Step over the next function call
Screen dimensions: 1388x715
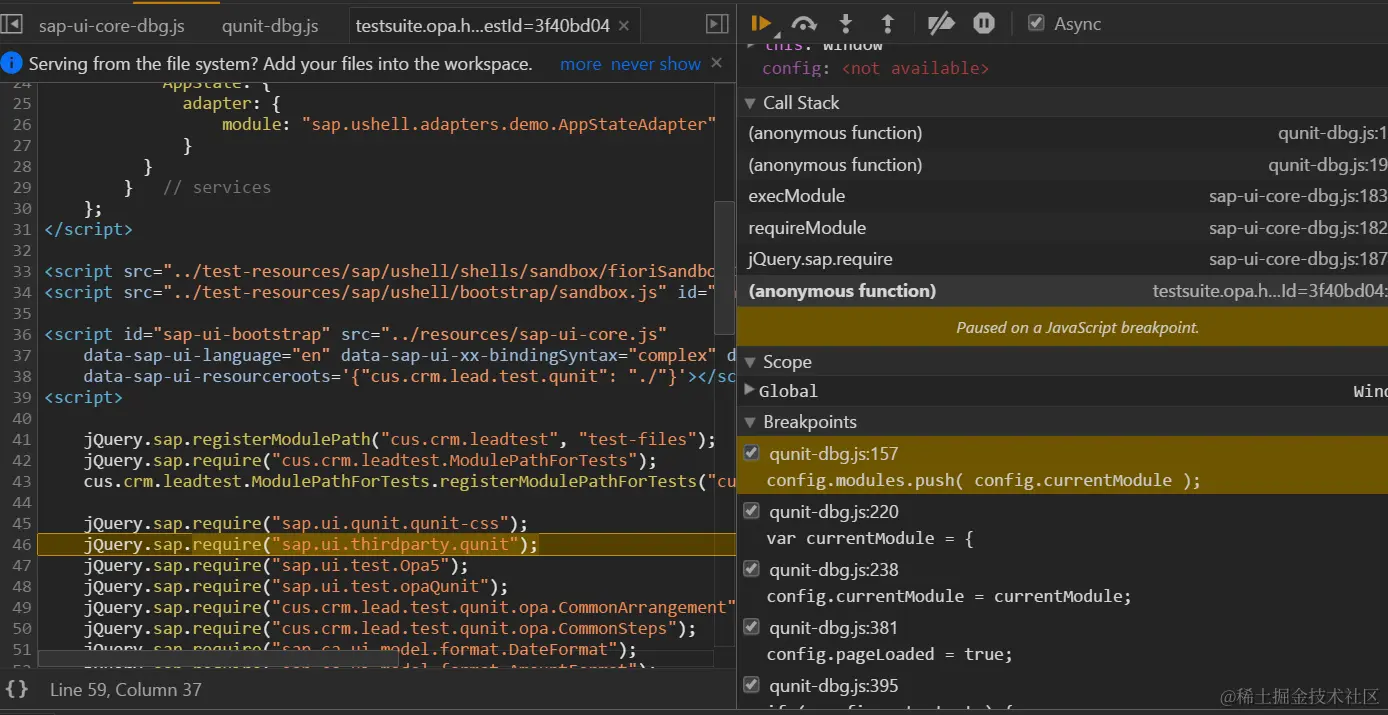[x=804, y=23]
